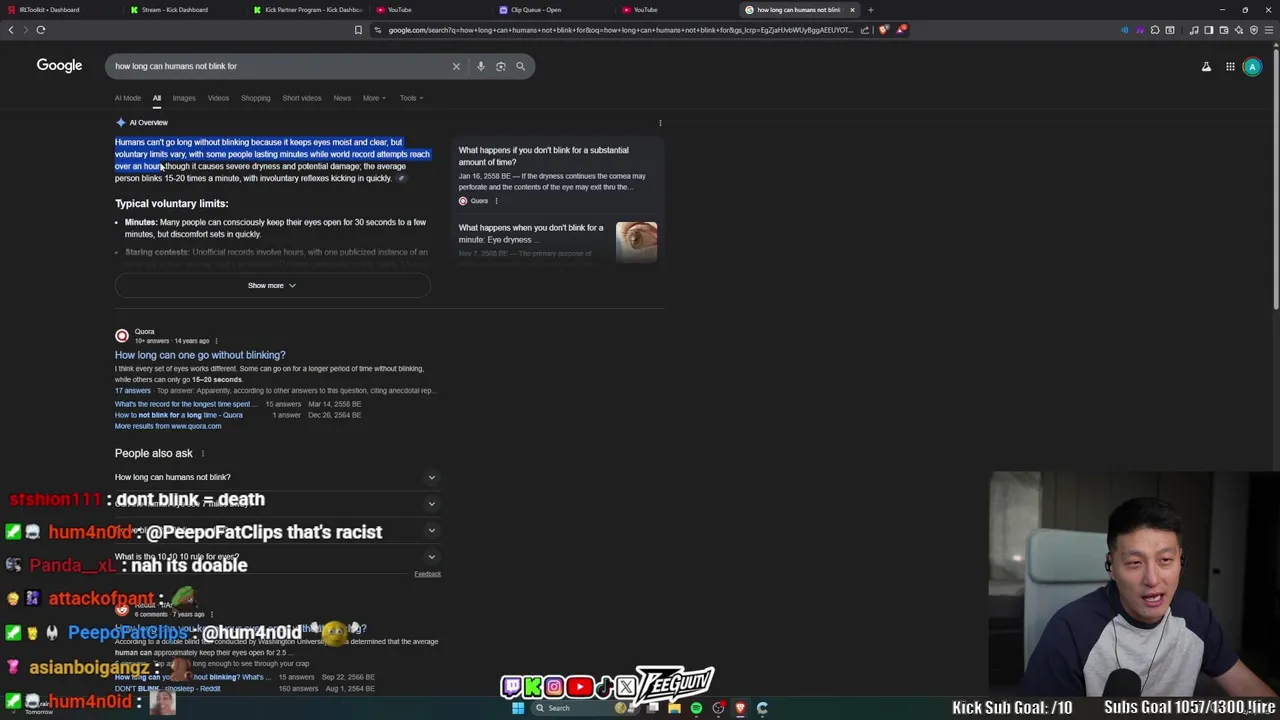Reload the Google search page
The image size is (1280, 720).
pyautogui.click(x=41, y=30)
